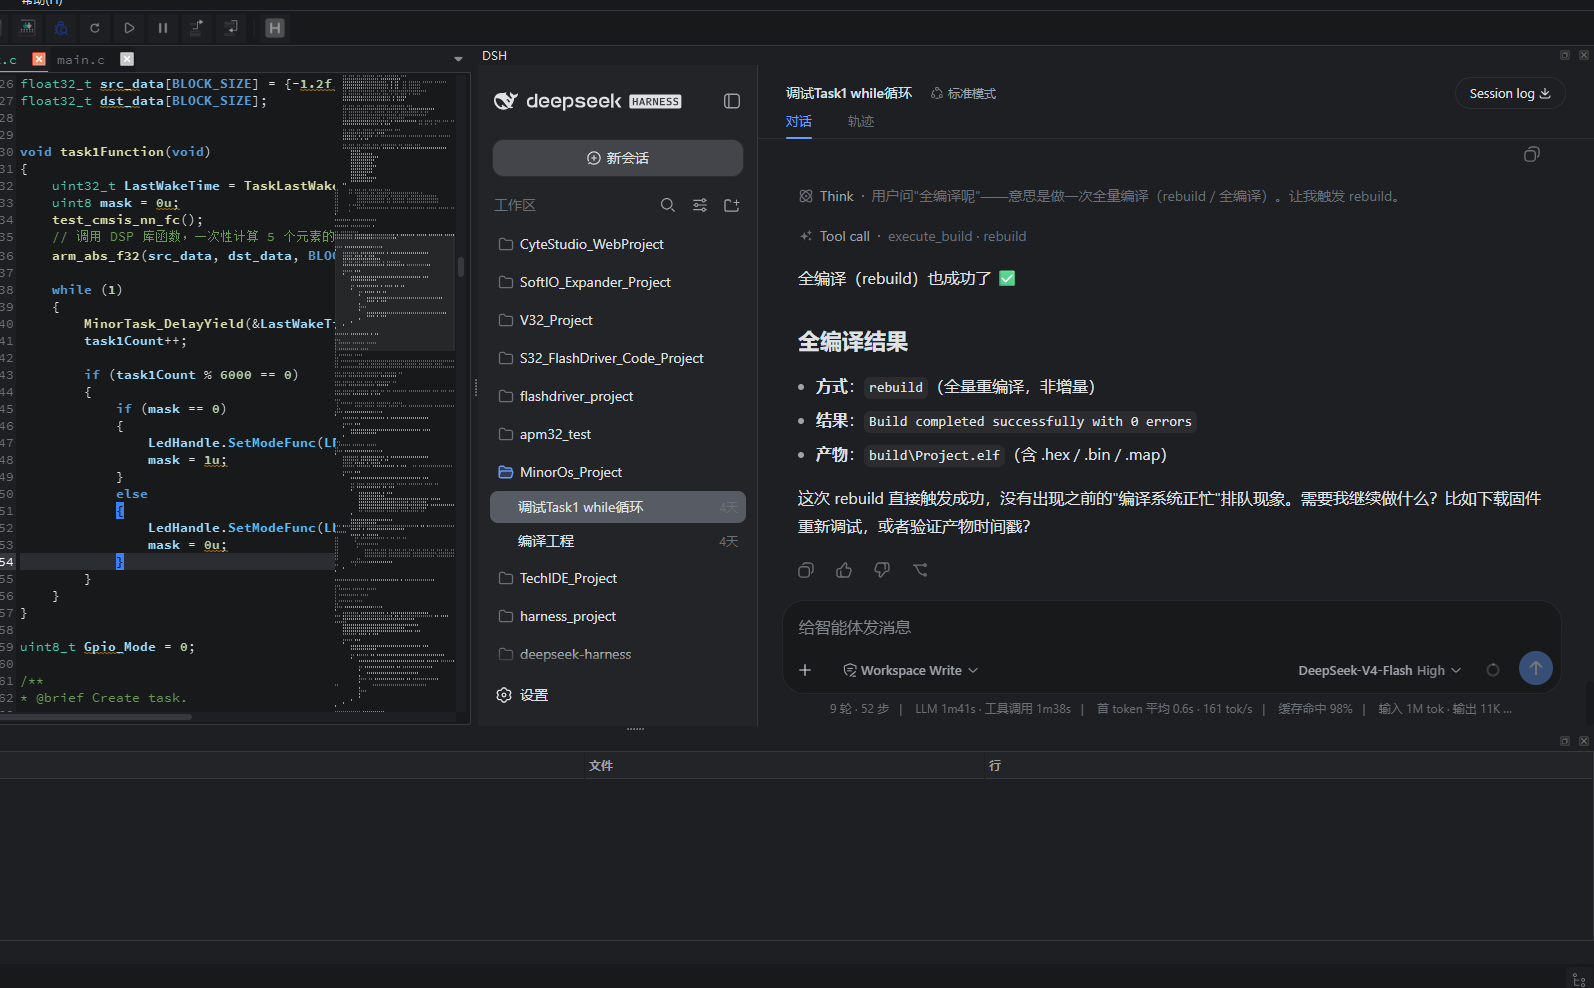Click the build\Project.elf code chip
This screenshot has height=988, width=1594.
coord(934,455)
